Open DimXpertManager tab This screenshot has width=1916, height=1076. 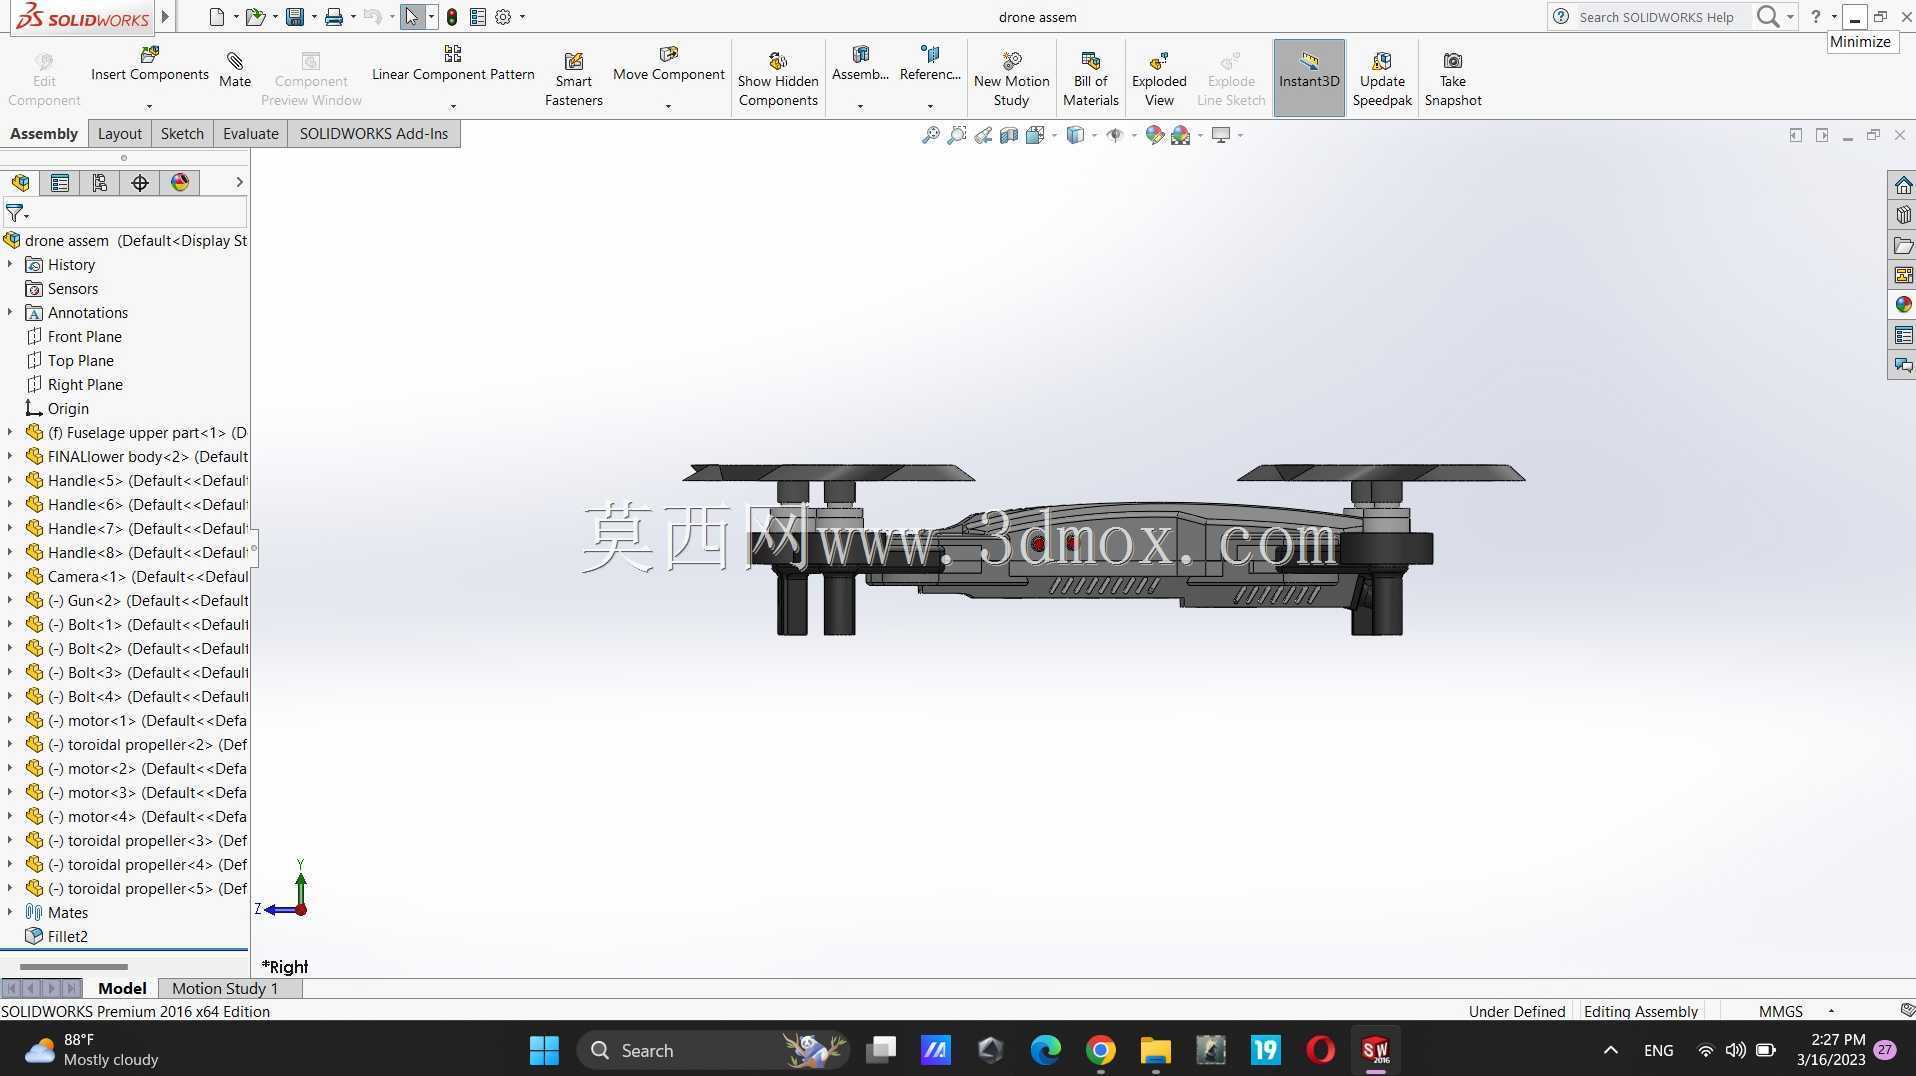(x=140, y=182)
